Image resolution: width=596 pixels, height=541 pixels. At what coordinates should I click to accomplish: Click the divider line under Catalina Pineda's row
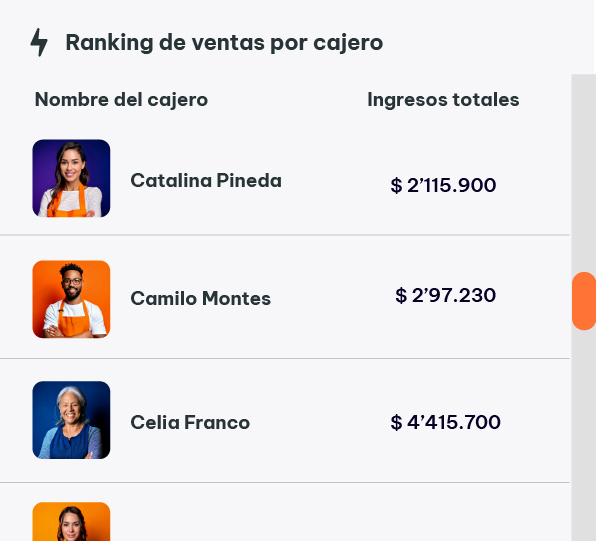285,235
